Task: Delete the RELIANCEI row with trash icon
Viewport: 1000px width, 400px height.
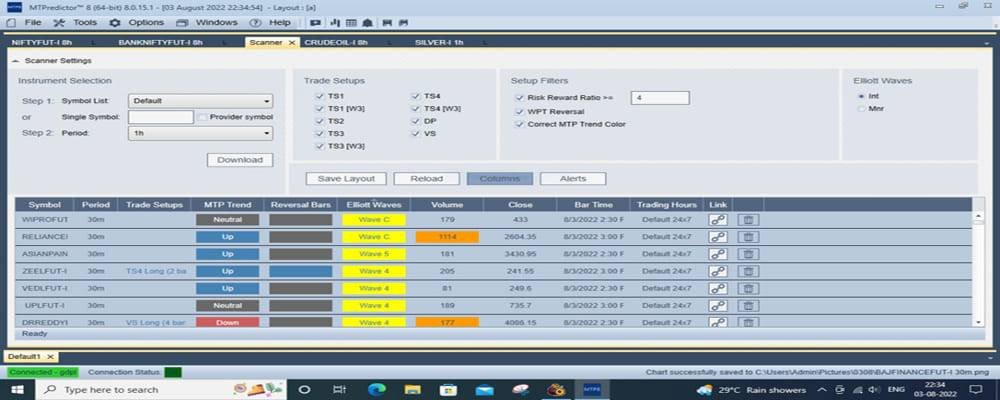Action: [748, 237]
